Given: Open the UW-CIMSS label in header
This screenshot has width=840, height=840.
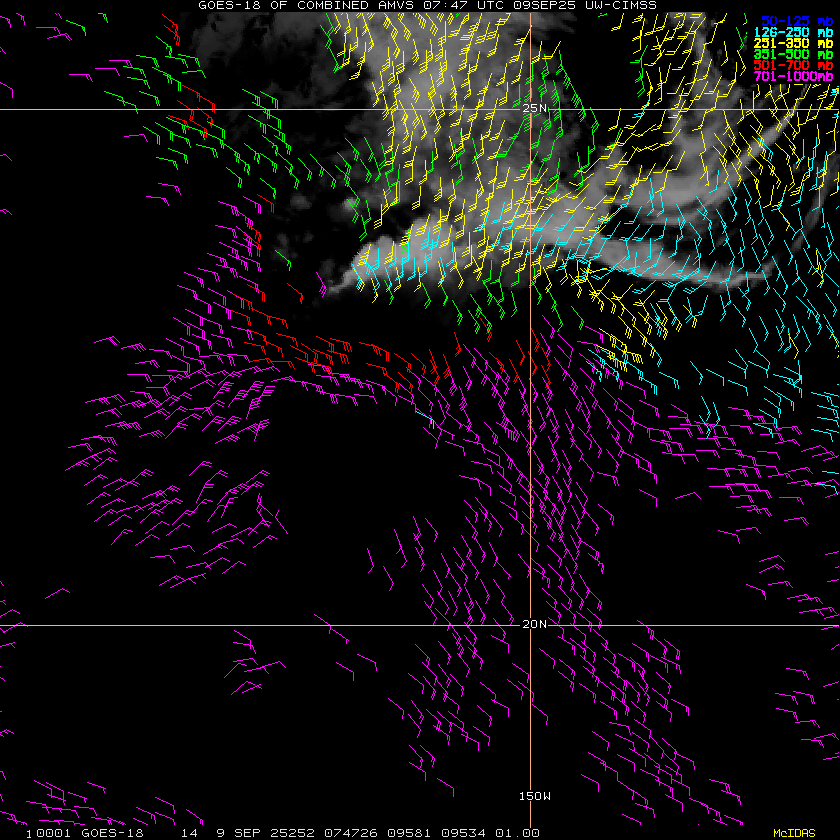Looking at the screenshot, I should pos(625,5).
